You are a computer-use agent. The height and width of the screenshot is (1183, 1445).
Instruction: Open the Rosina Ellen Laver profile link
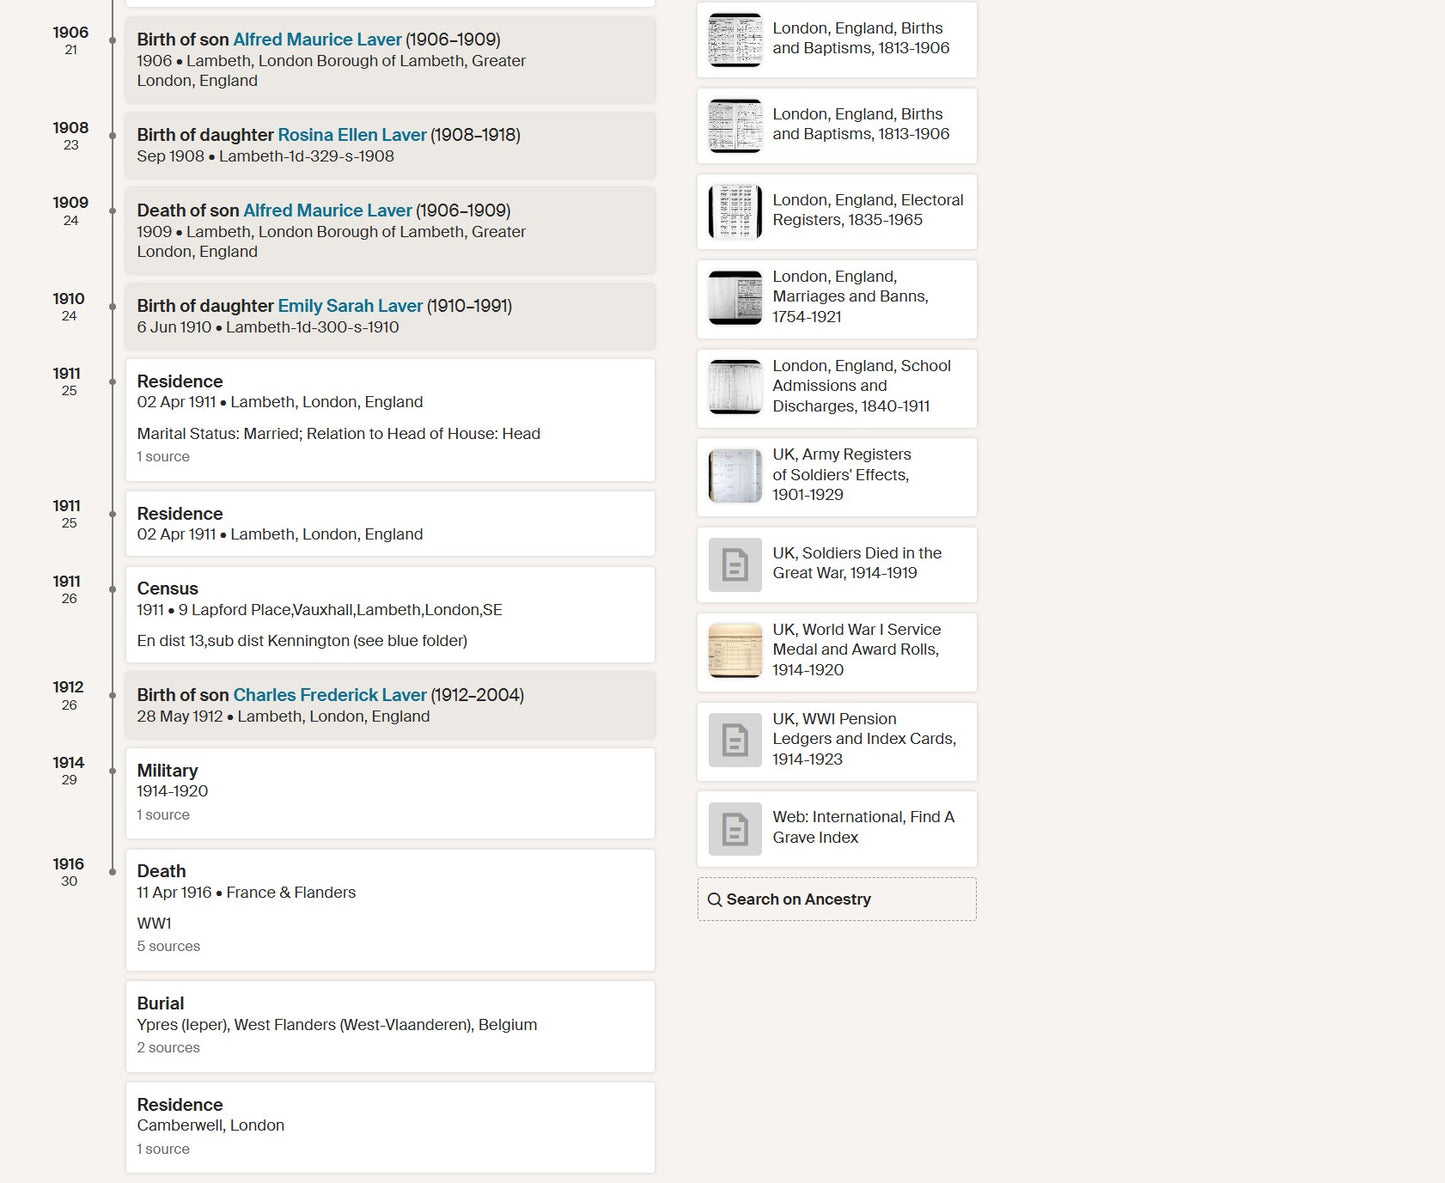point(352,135)
